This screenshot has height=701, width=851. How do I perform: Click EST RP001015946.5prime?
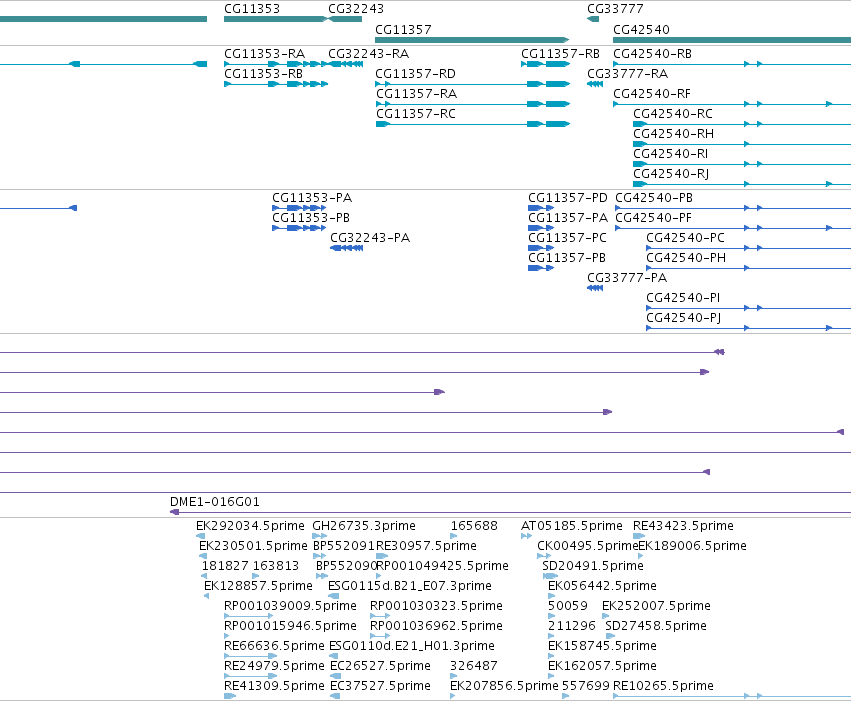[290, 627]
